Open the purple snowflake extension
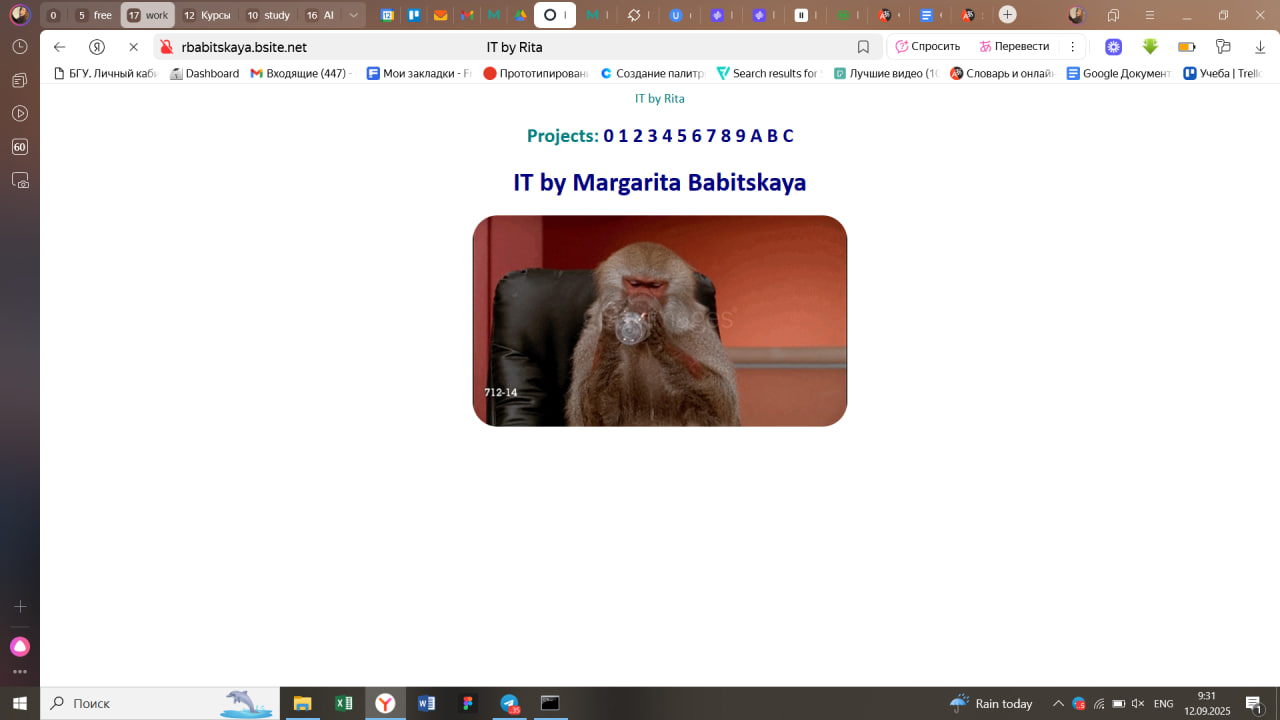Screen dimensions: 1280x720 click(1113, 46)
